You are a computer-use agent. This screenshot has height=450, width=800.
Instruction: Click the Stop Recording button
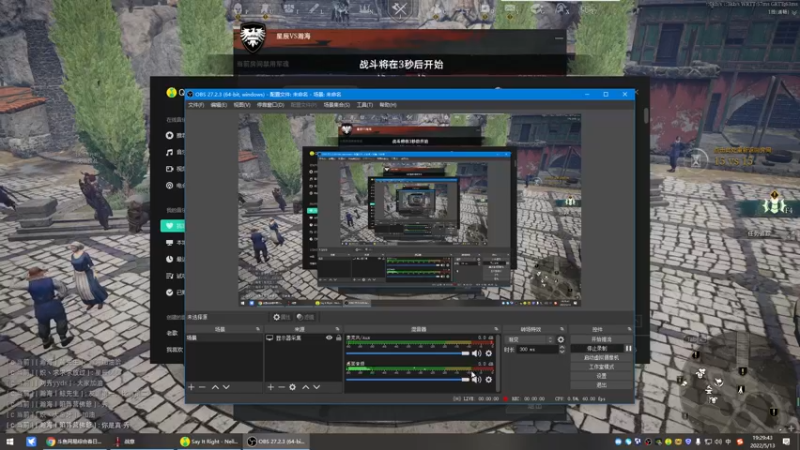pyautogui.click(x=597, y=348)
